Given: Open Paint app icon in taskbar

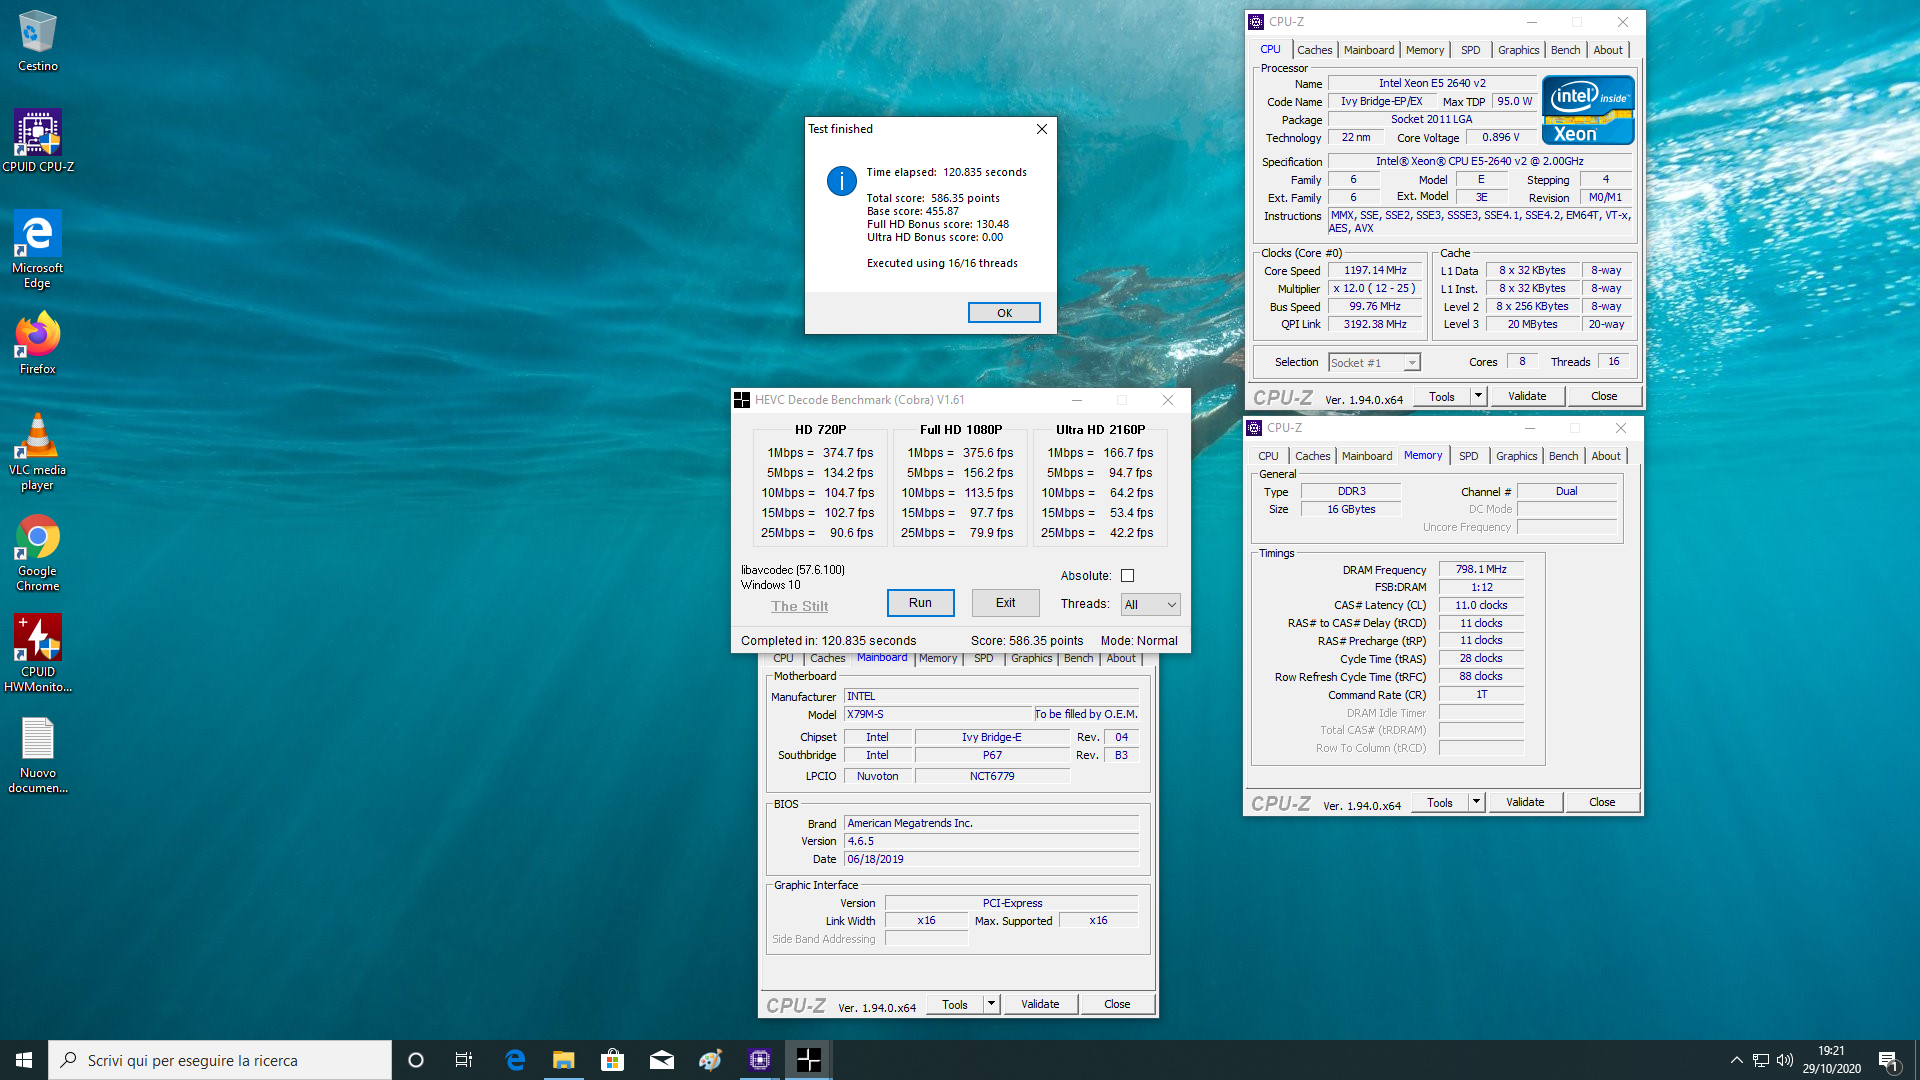Looking at the screenshot, I should [711, 1060].
